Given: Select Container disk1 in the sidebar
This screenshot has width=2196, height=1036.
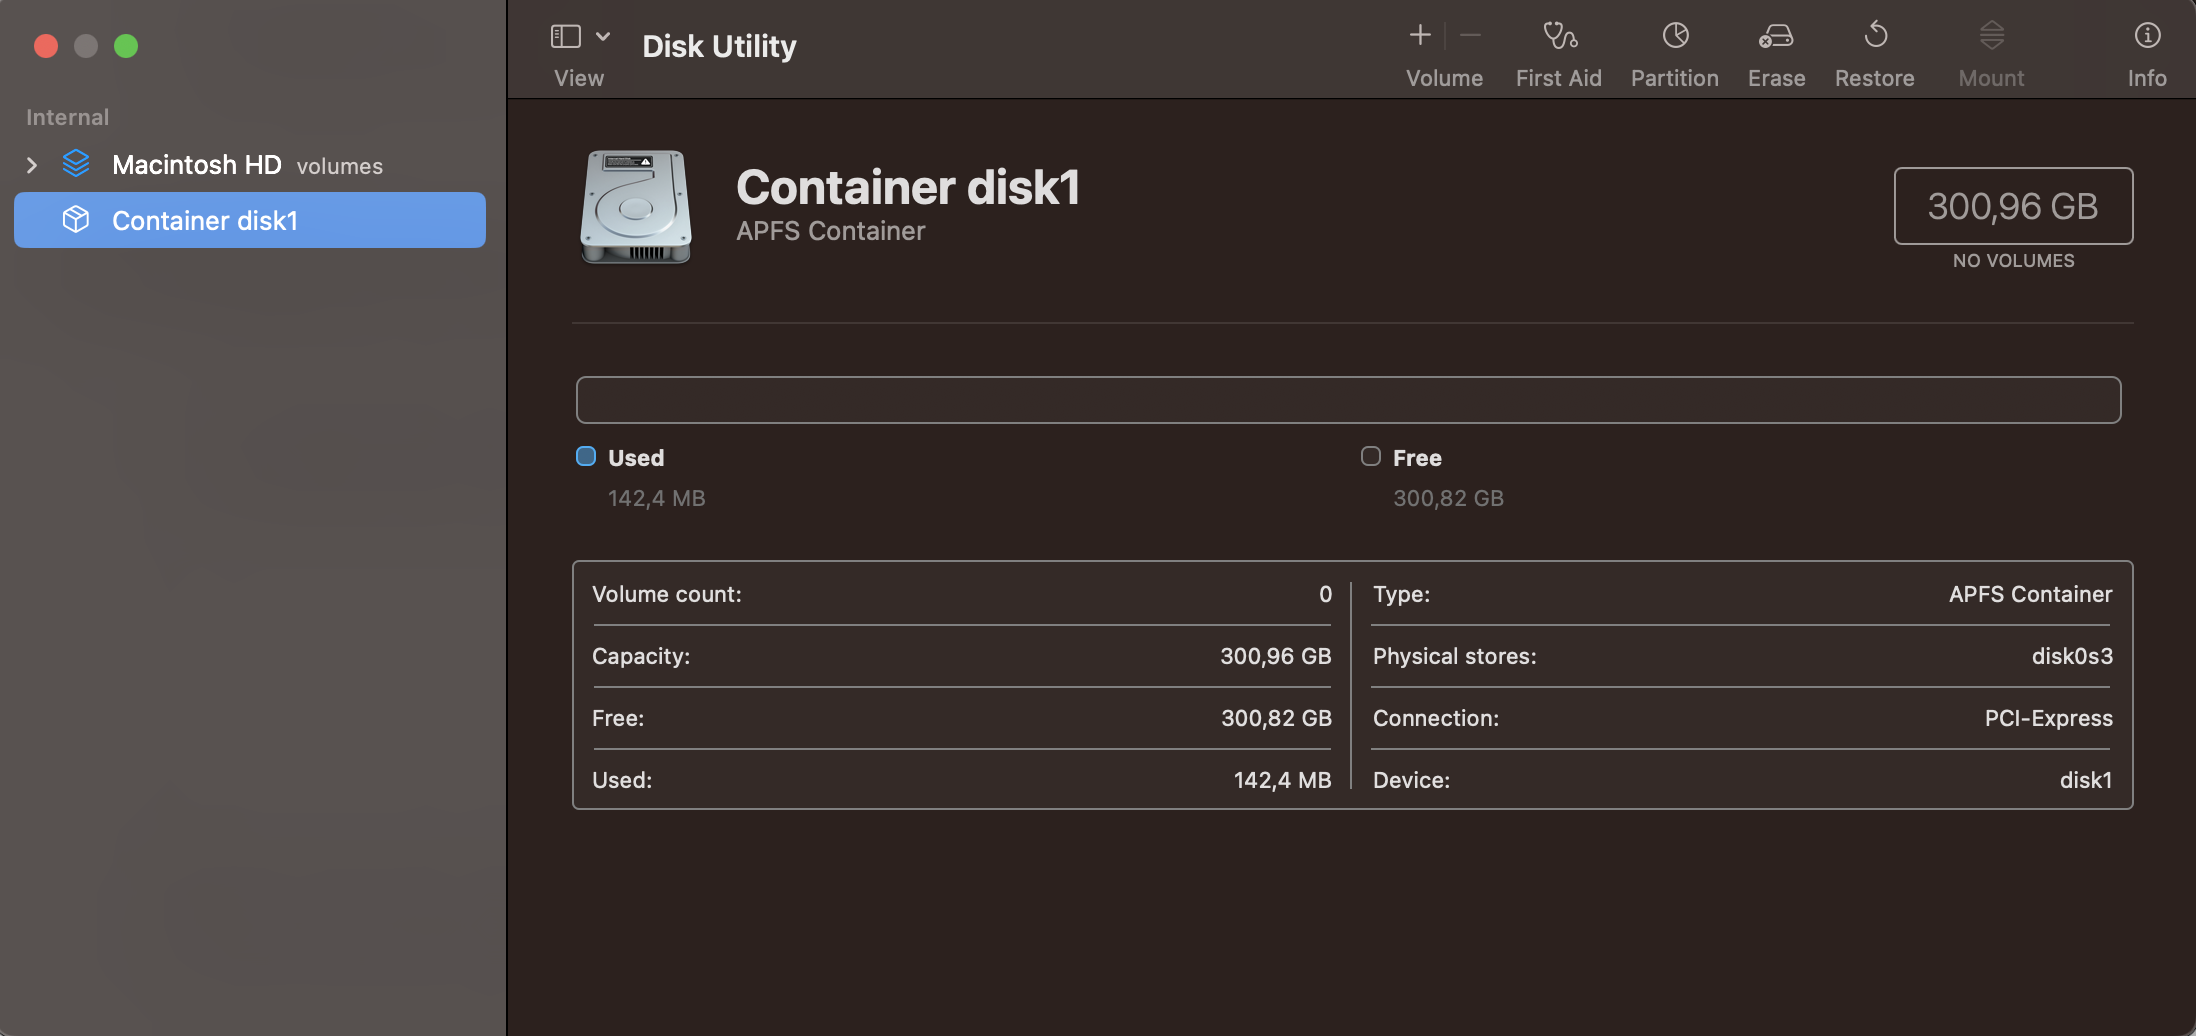Looking at the screenshot, I should tap(205, 220).
